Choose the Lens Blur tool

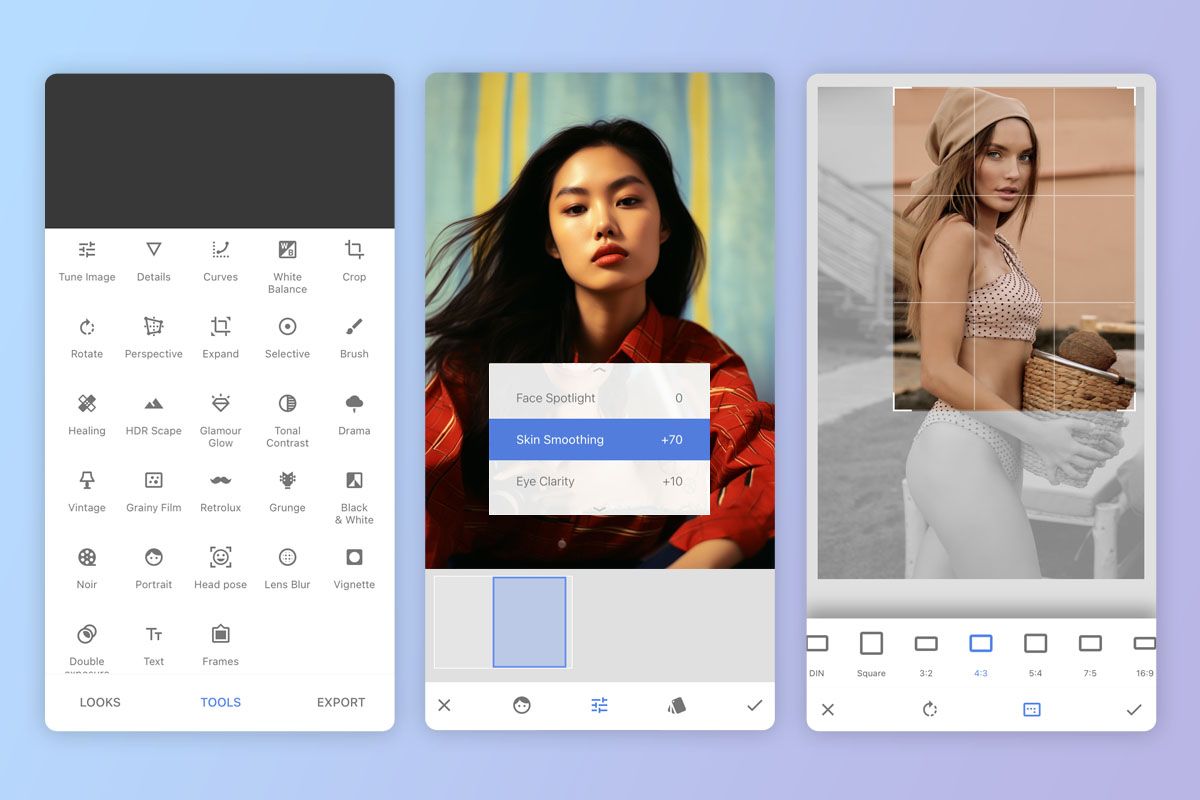tap(287, 568)
